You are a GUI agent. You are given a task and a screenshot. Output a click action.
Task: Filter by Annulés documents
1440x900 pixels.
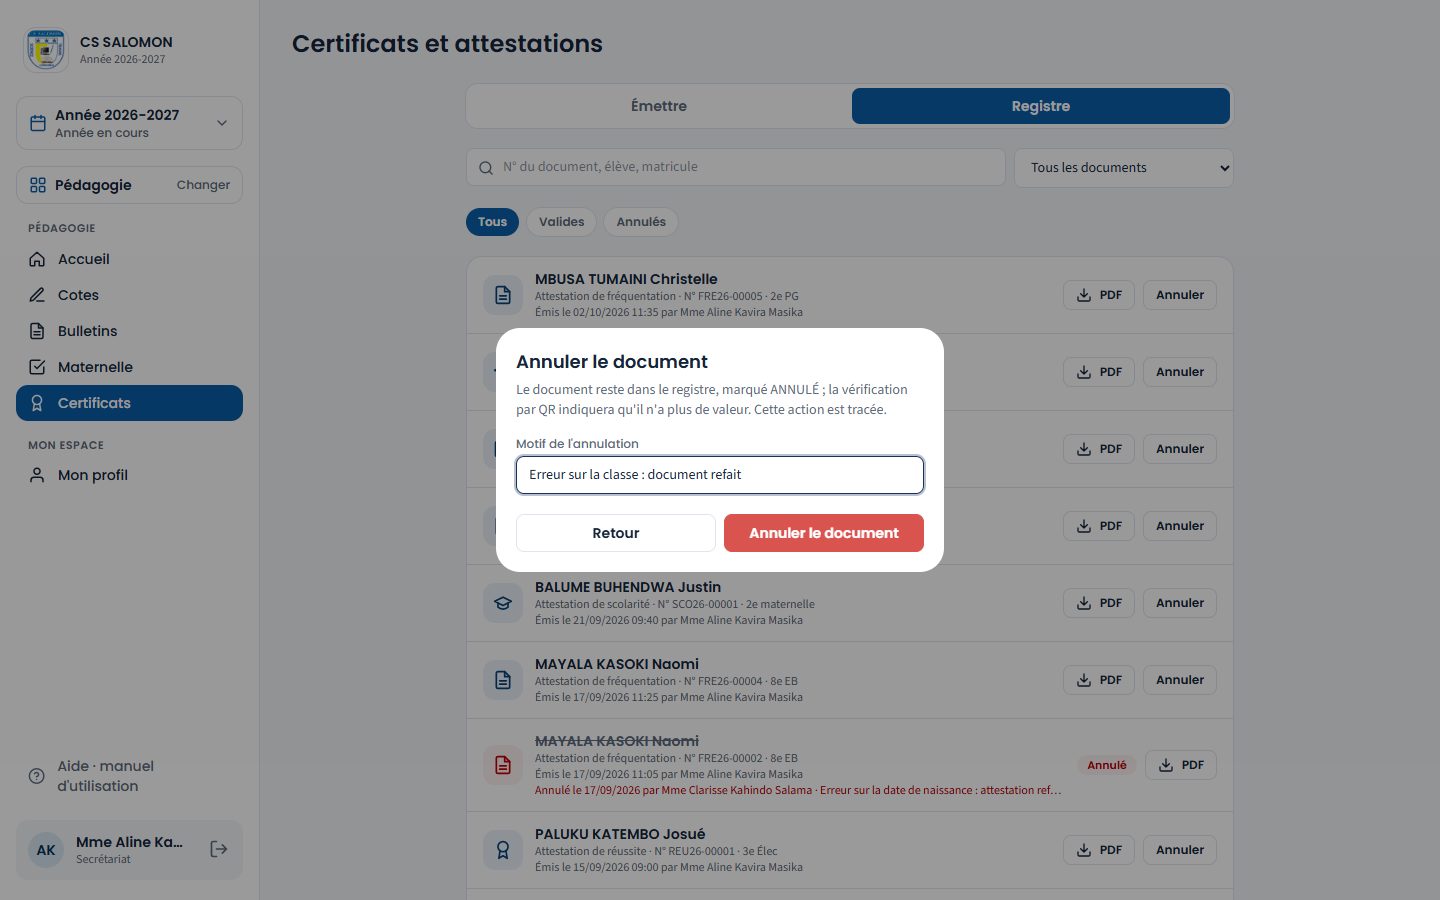tap(641, 222)
